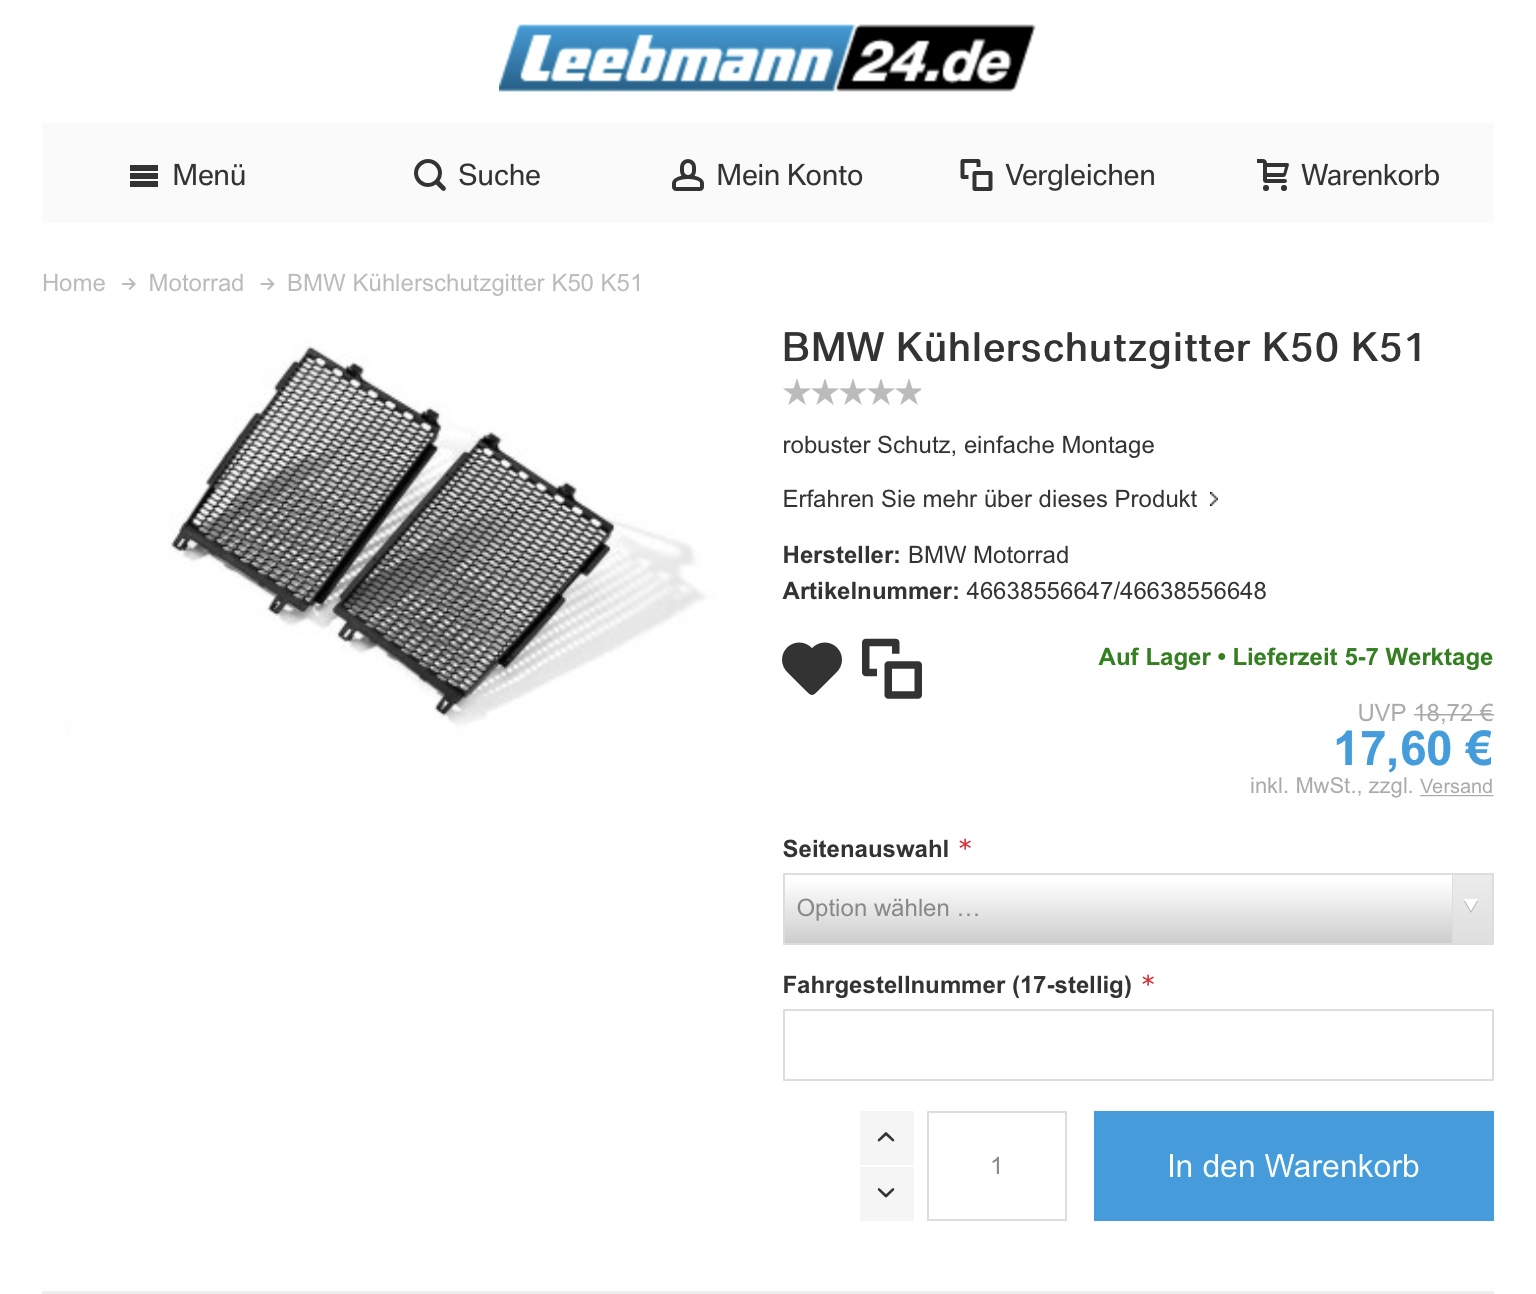Add product to wishlist heart icon
Image resolution: width=1536 pixels, height=1294 pixels.
812,668
